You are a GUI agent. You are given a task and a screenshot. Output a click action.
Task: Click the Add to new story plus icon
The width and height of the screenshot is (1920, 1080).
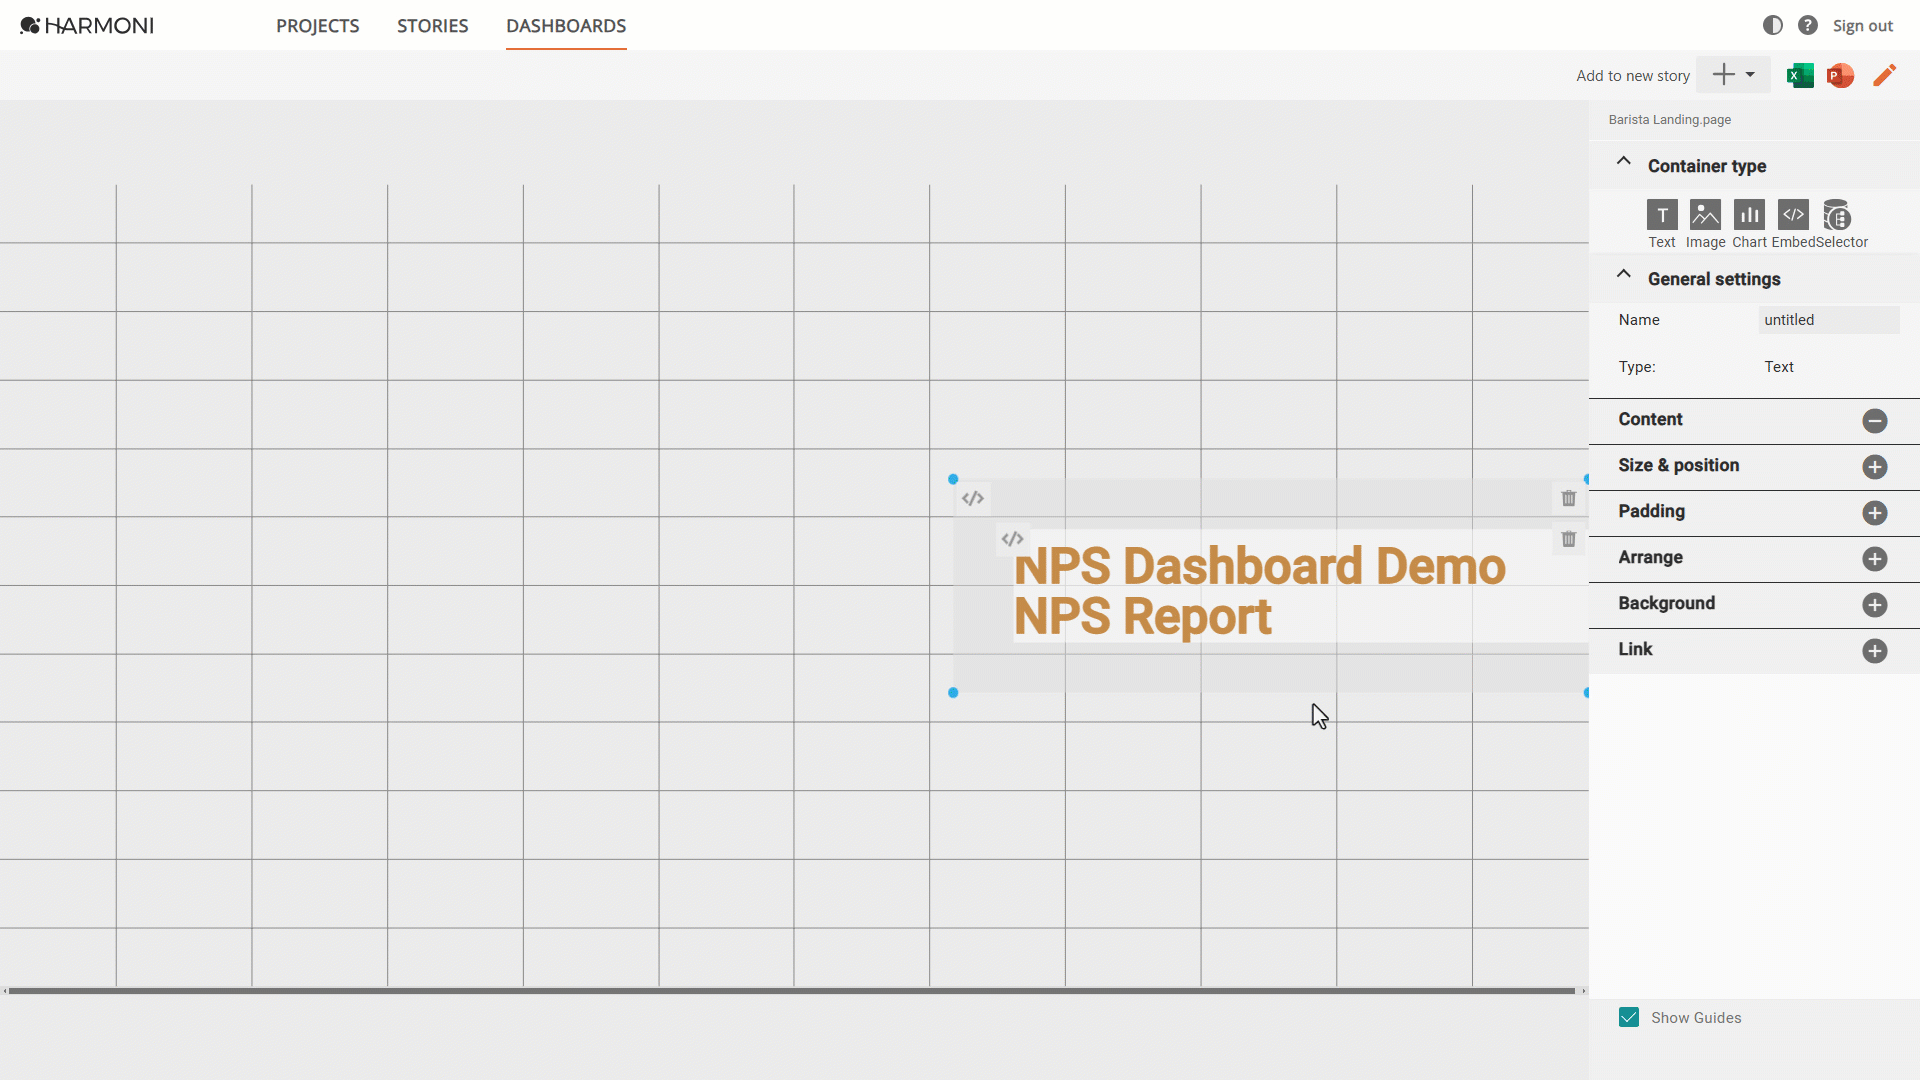(x=1723, y=75)
